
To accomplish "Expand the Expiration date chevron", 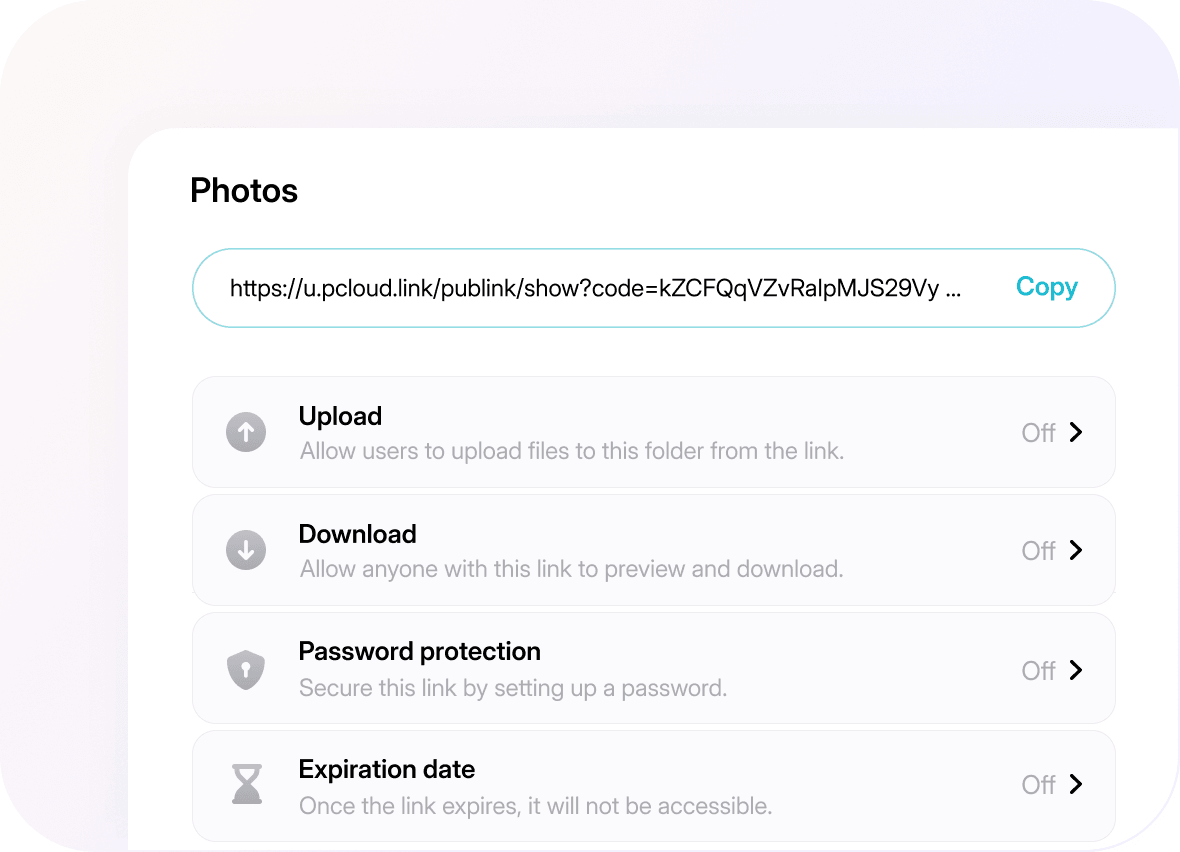I will click(1078, 786).
